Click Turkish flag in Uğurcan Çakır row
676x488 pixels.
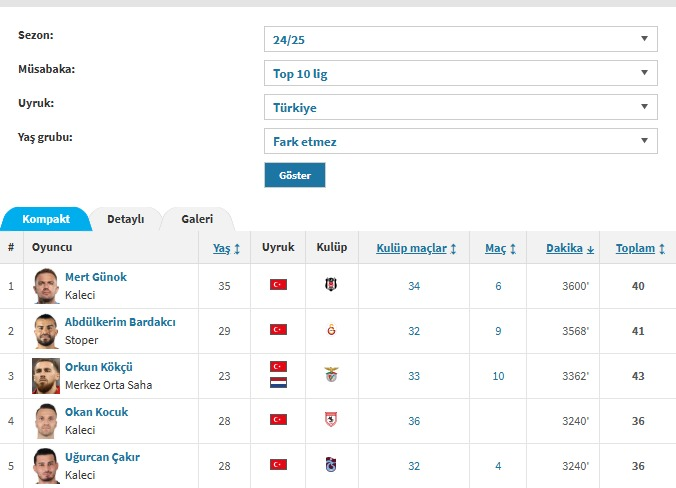pos(279,464)
